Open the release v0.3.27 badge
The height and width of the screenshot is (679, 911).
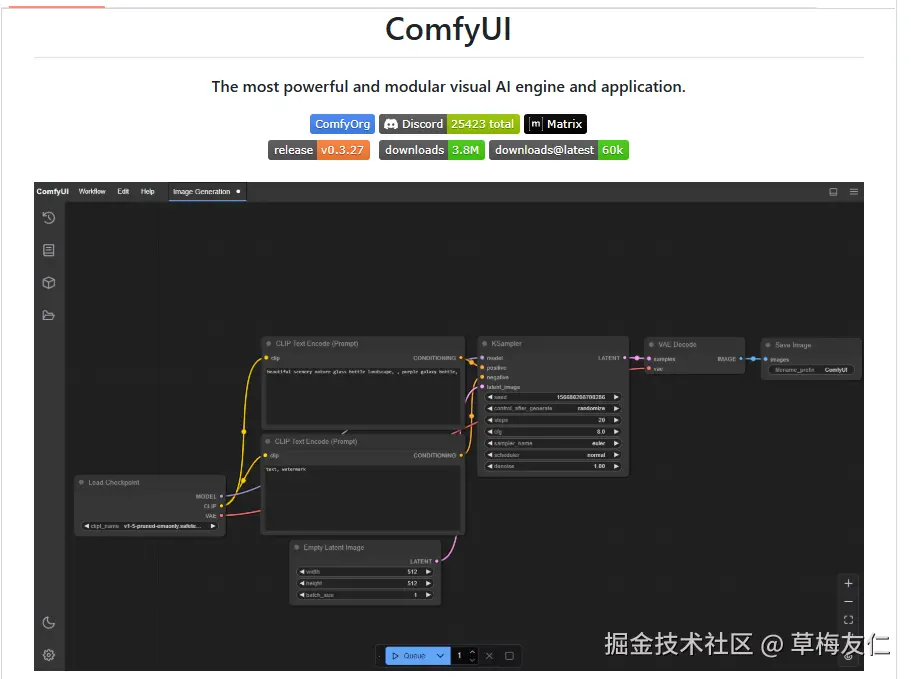(319, 150)
